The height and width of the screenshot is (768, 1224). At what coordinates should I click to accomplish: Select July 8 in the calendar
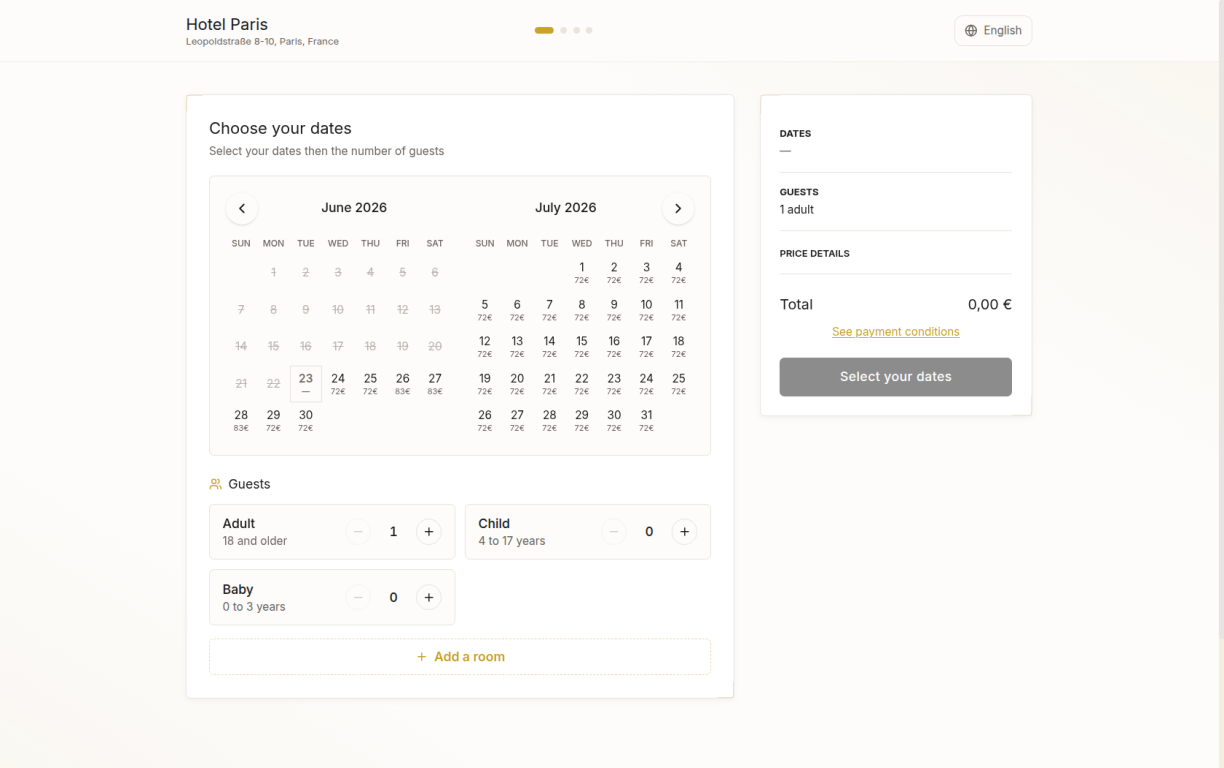tap(582, 310)
